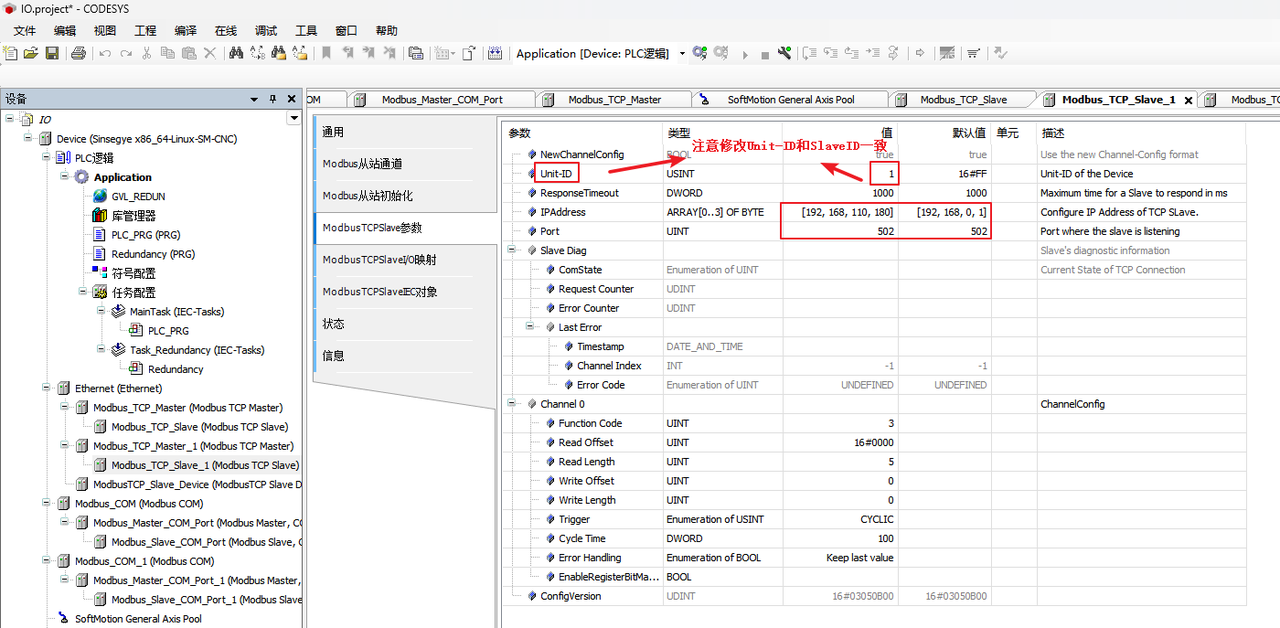Viewport: 1280px width, 628px height.
Task: Click the SoftMotion General Axis Pool tree icon
Action: pyautogui.click(x=64, y=619)
